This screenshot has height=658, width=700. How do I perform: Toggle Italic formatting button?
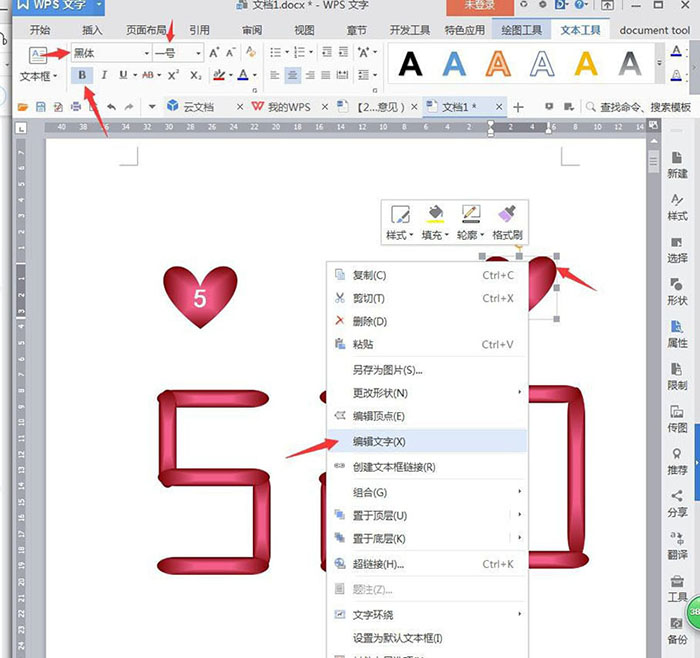tap(104, 75)
